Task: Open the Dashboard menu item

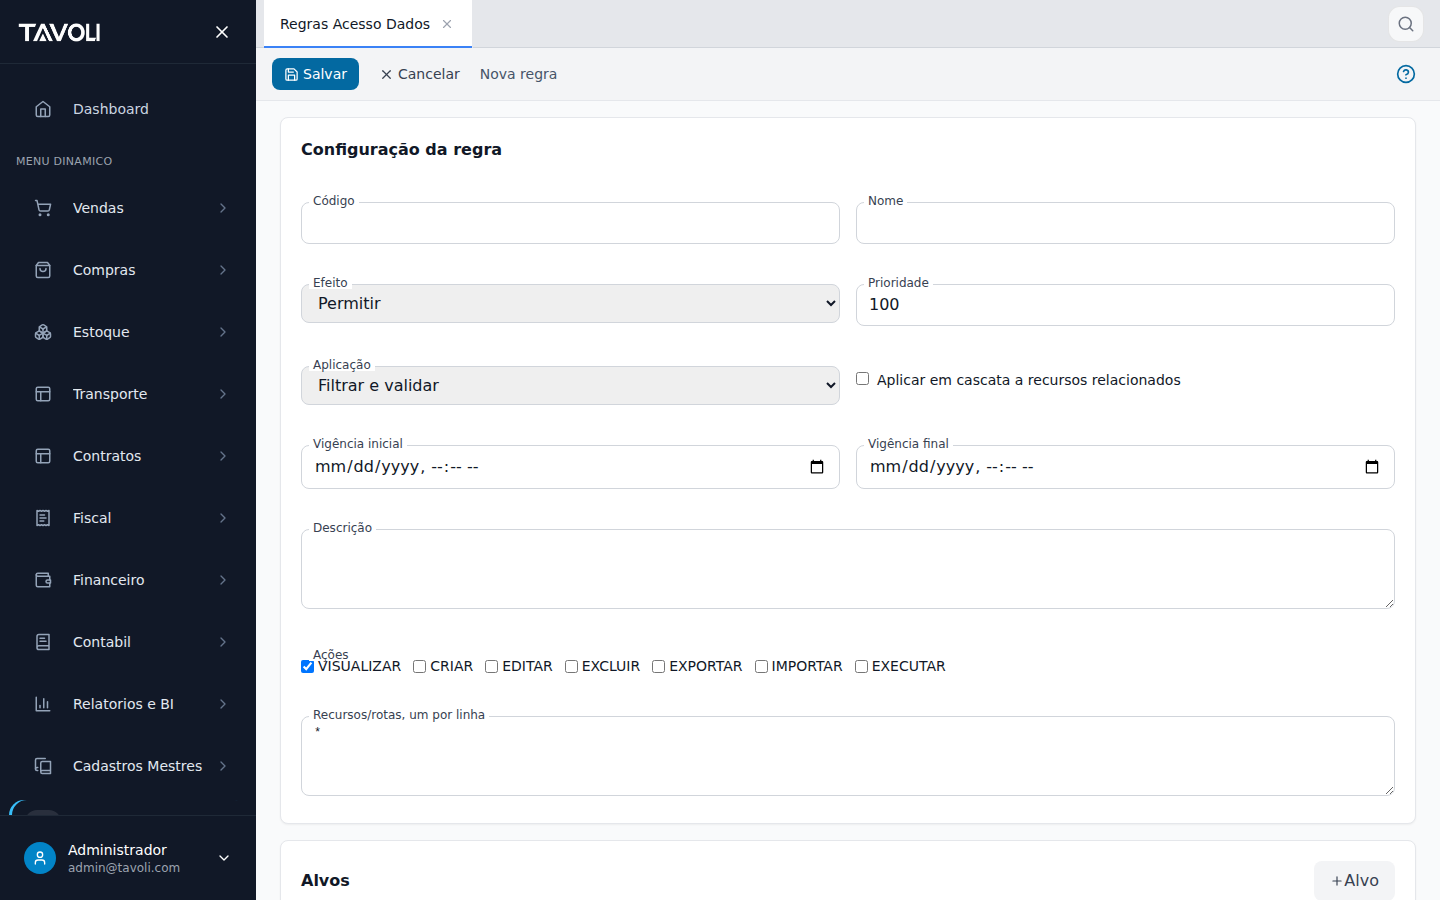Action: click(x=128, y=109)
